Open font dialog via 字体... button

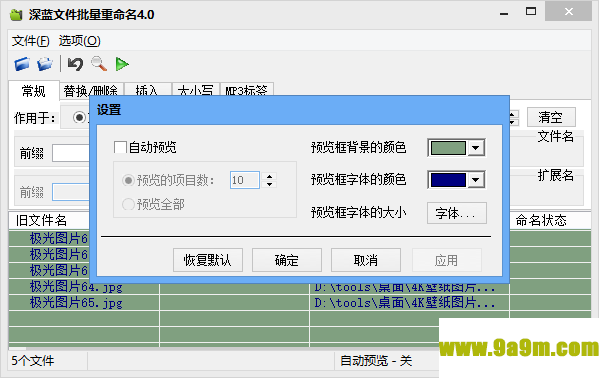click(x=457, y=213)
